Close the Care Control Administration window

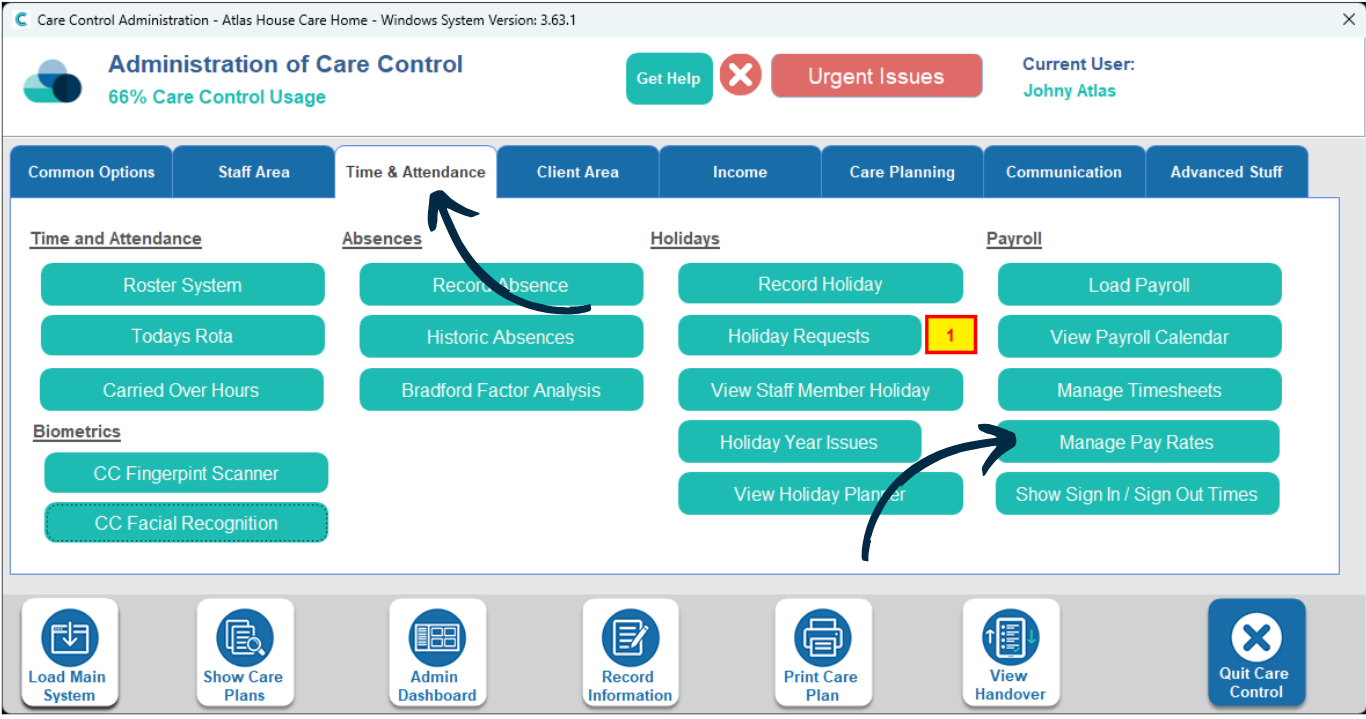[x=1347, y=19]
